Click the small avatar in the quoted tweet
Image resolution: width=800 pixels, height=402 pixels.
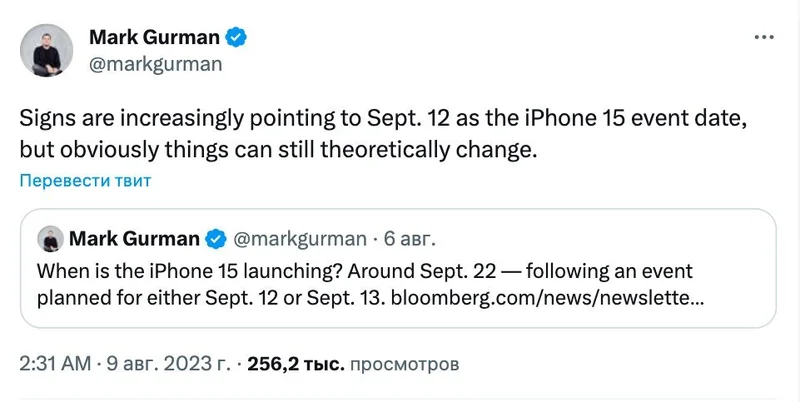(49, 240)
